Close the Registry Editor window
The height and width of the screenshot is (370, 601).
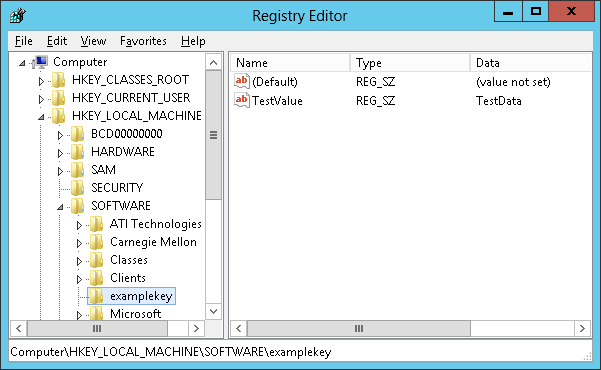[571, 11]
